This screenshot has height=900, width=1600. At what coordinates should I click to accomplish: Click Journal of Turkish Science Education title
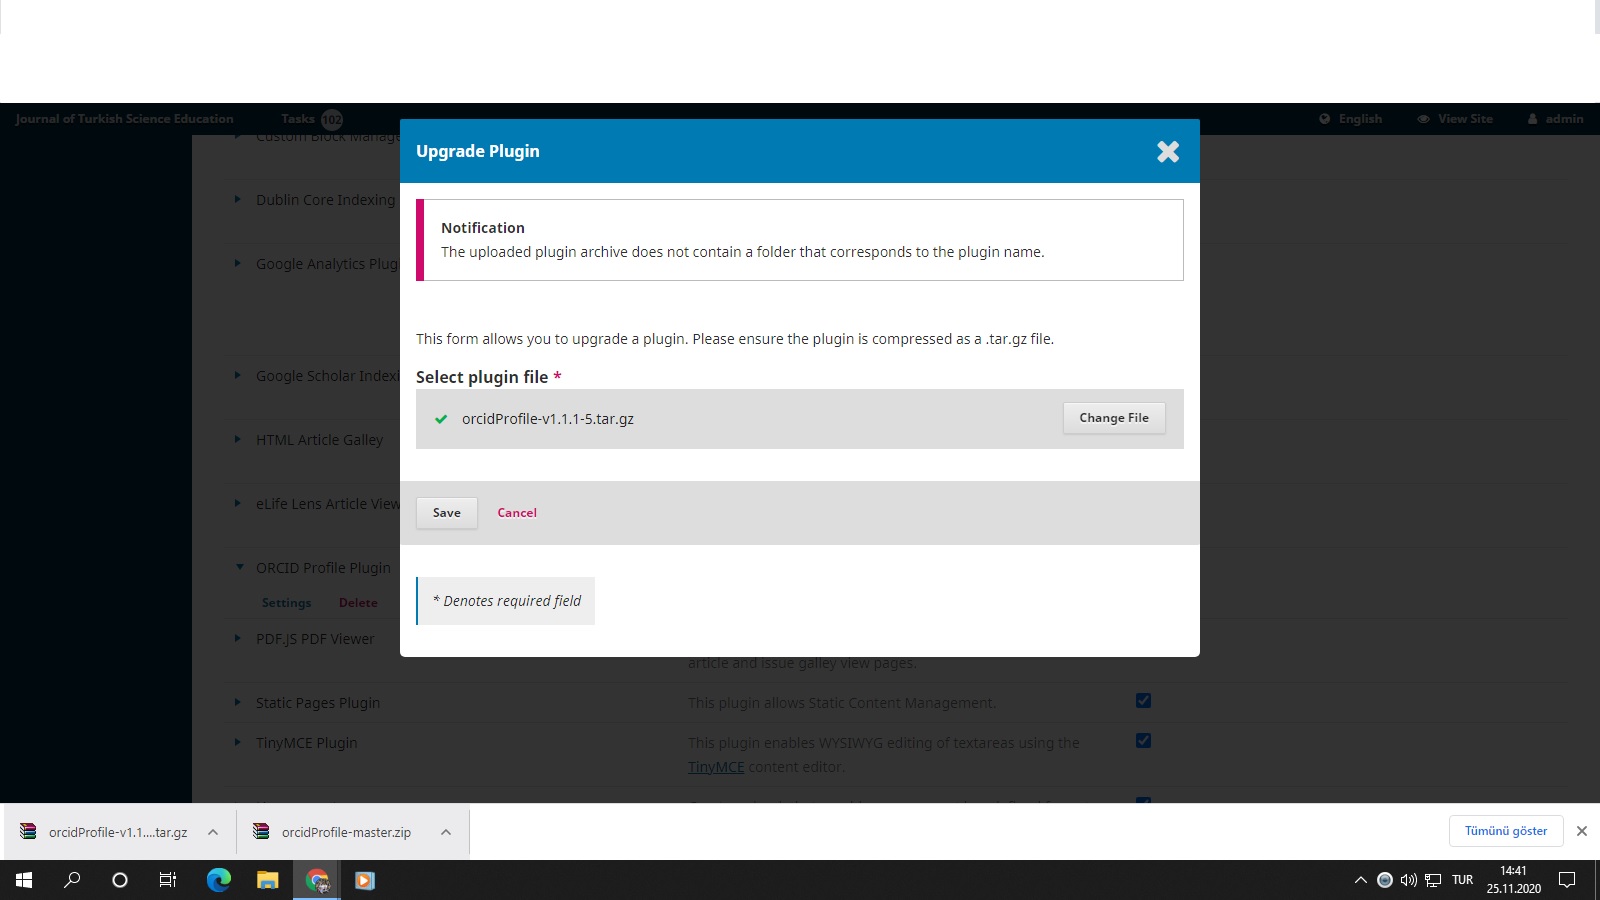point(125,119)
